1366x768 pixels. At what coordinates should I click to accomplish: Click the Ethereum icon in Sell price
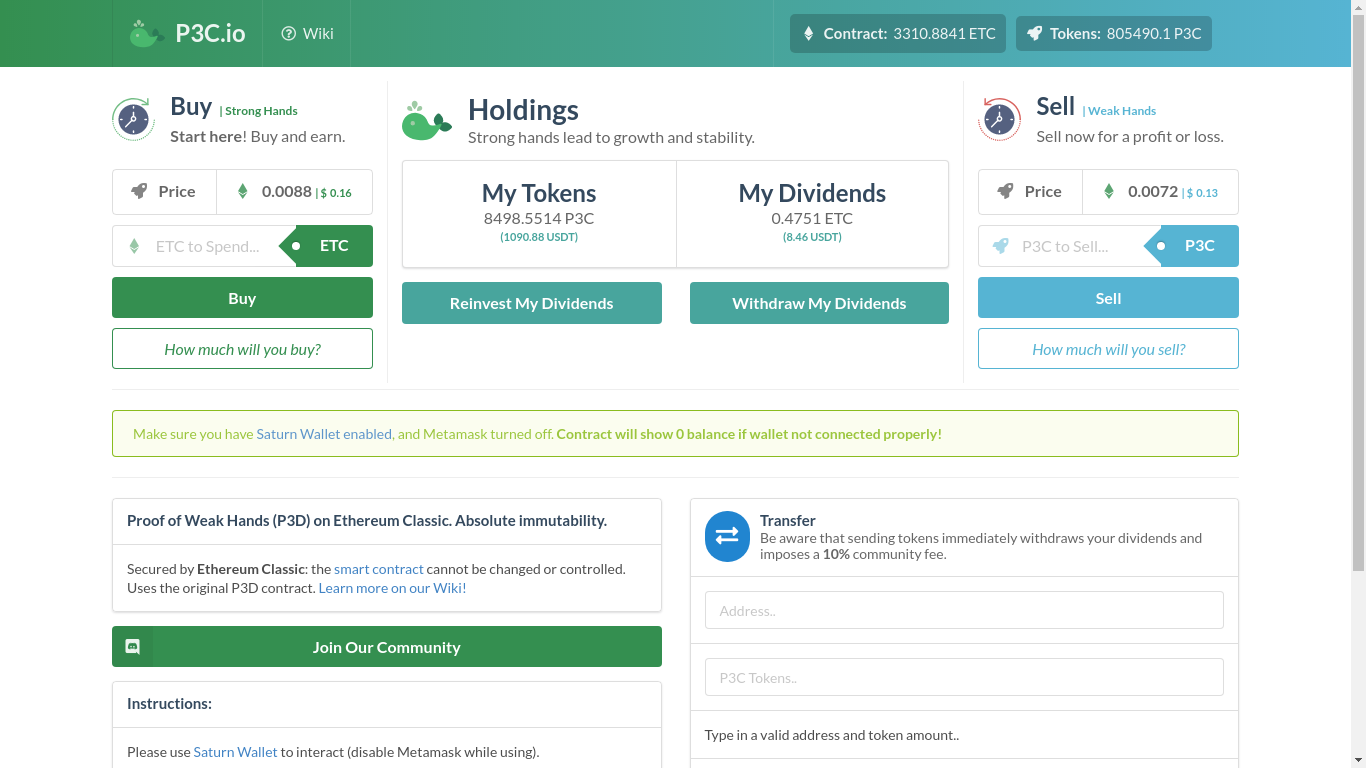[x=1108, y=191]
